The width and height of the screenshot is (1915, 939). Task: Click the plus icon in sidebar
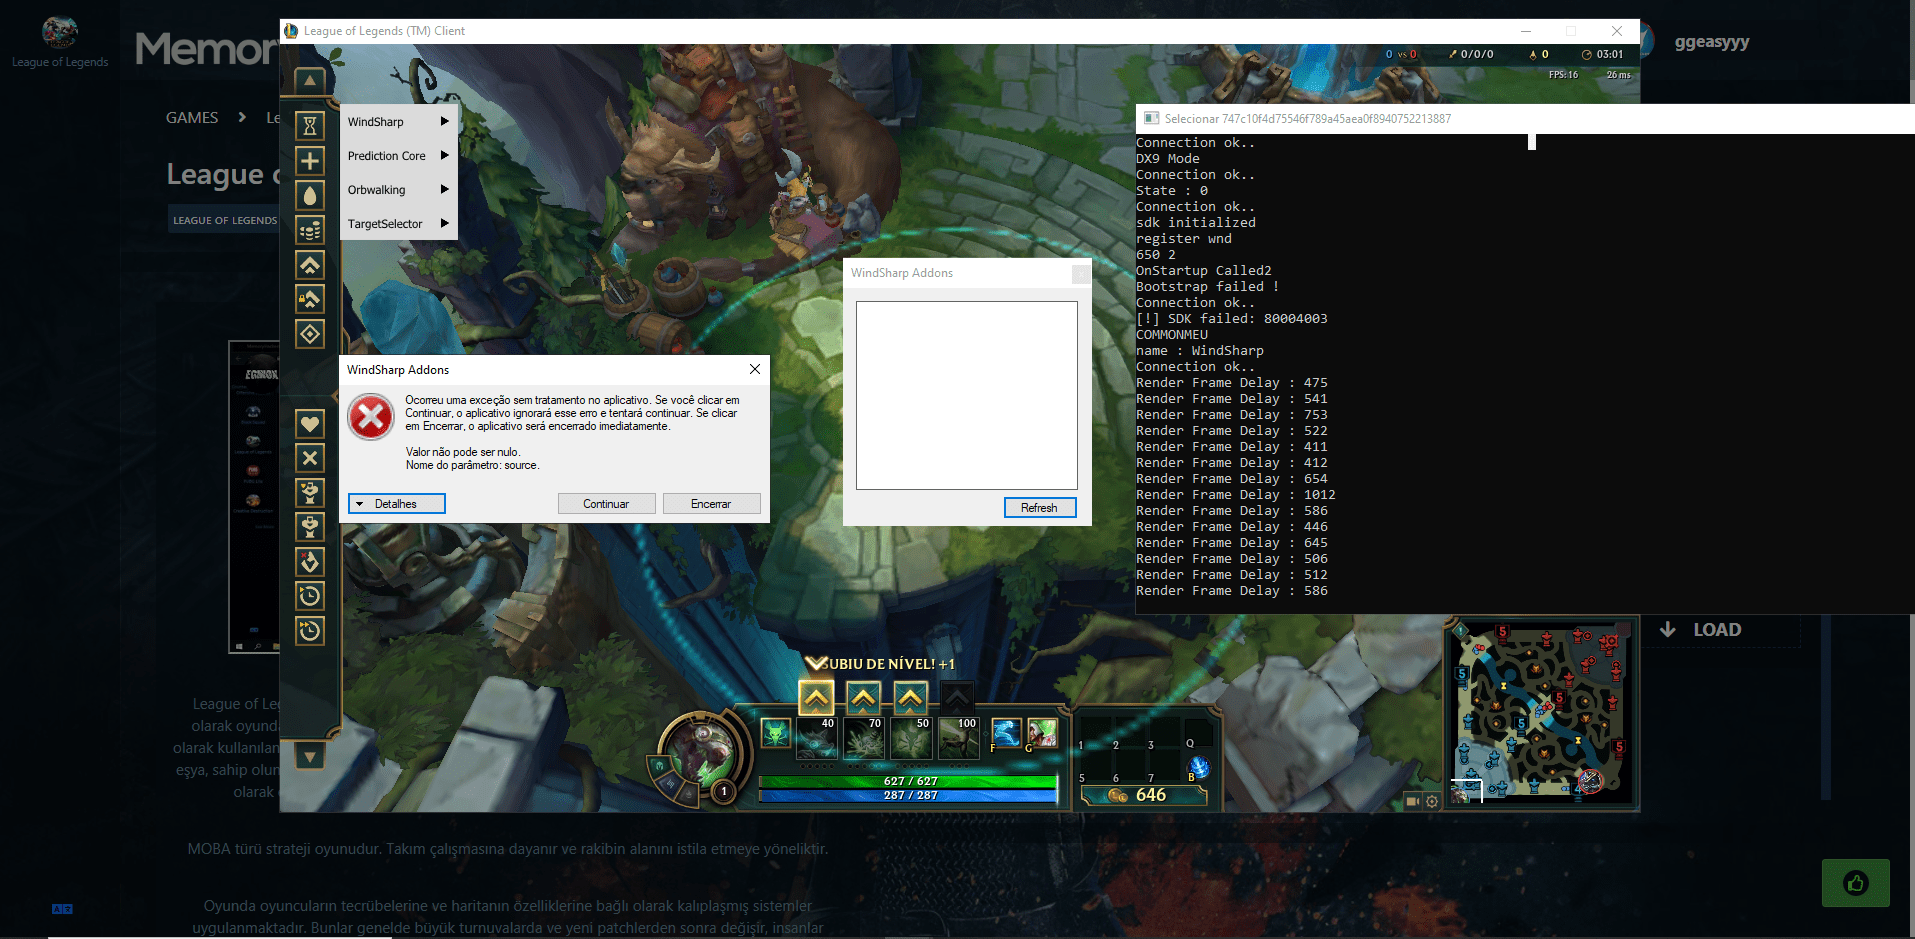[310, 160]
